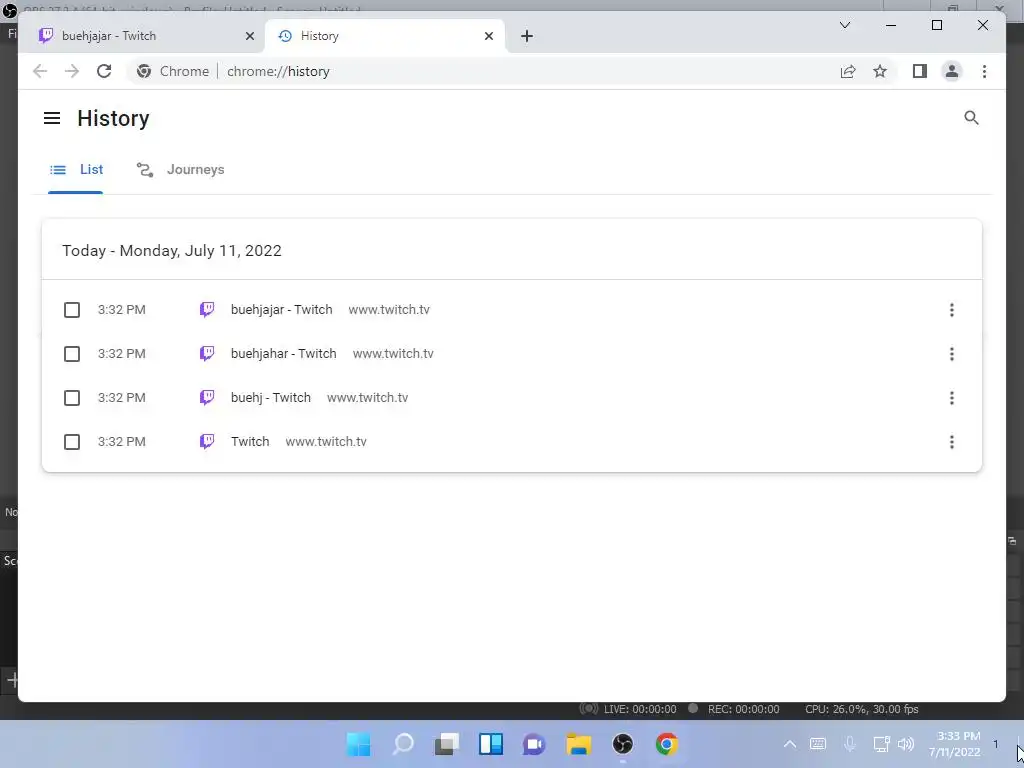This screenshot has height=768, width=1024.
Task: Open Task View on the taskbar
Action: (447, 744)
